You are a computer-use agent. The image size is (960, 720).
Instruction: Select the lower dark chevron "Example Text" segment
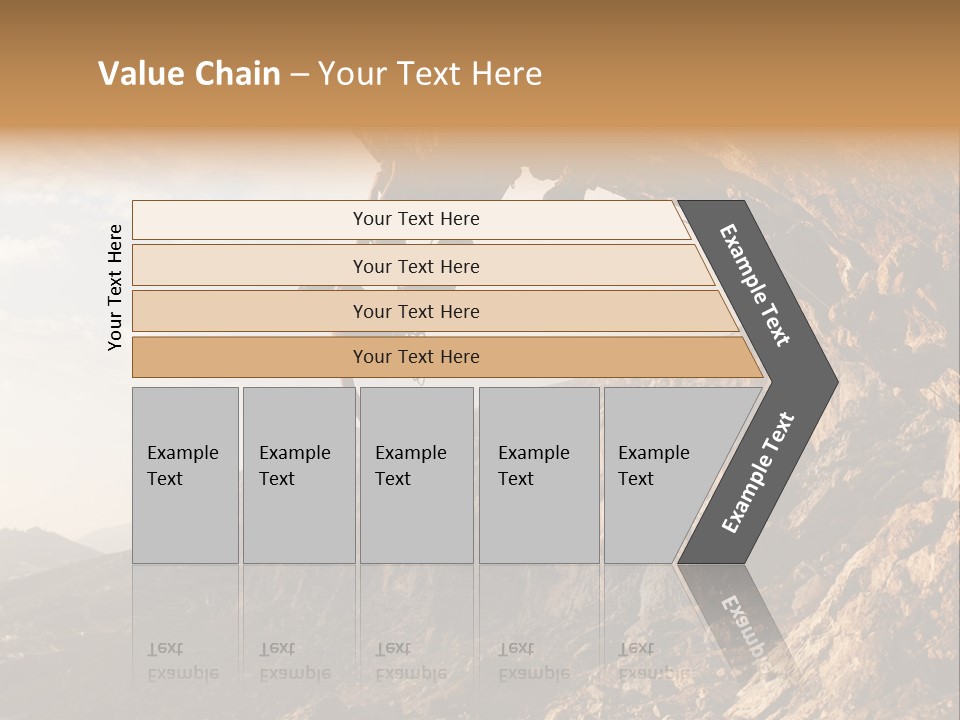pyautogui.click(x=757, y=473)
